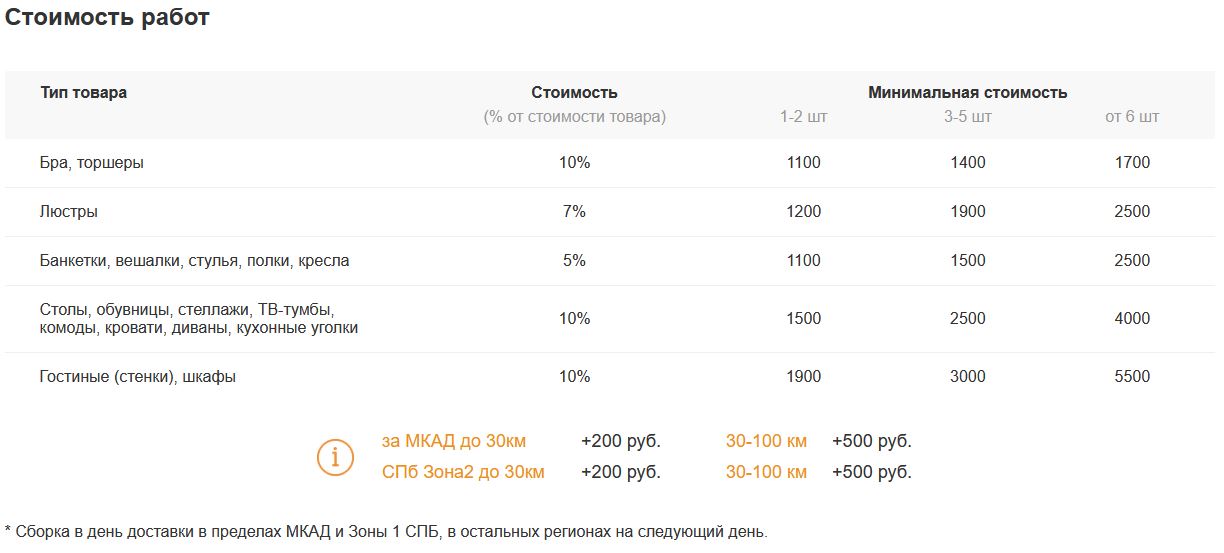
Task: Click the 'Гостиные (стенки), шкафы' row label
Action: pos(138,377)
